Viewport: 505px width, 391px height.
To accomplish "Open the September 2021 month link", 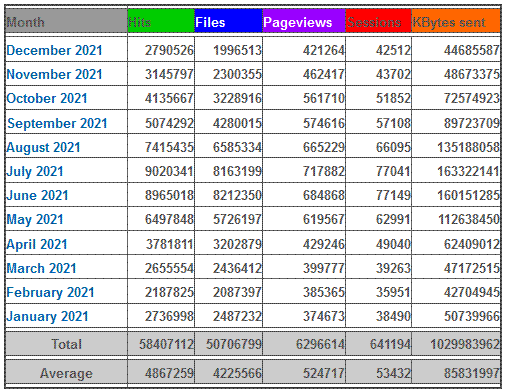I will click(x=57, y=123).
